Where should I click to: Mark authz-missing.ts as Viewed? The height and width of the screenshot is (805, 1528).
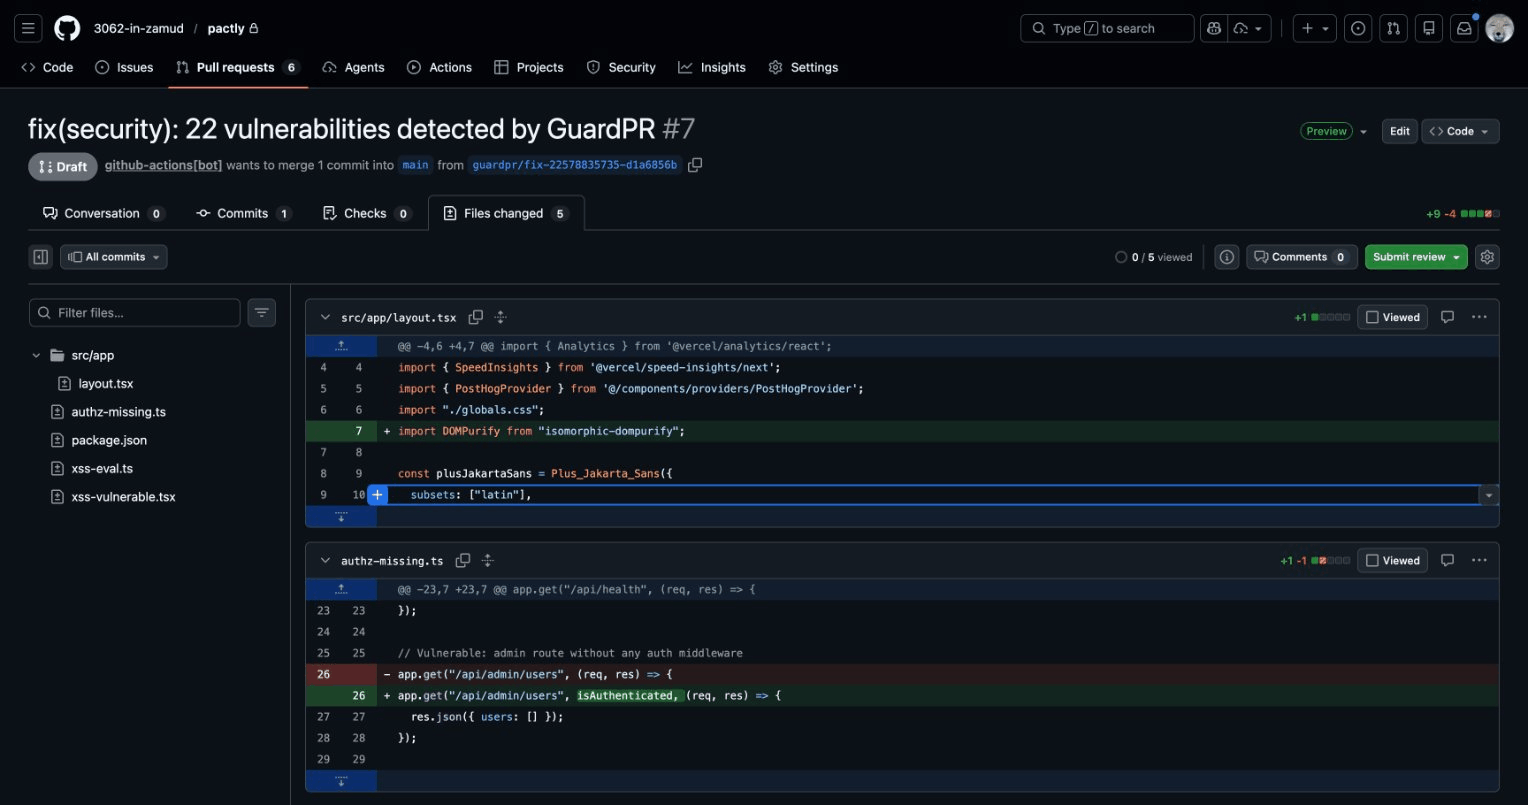click(x=1393, y=560)
